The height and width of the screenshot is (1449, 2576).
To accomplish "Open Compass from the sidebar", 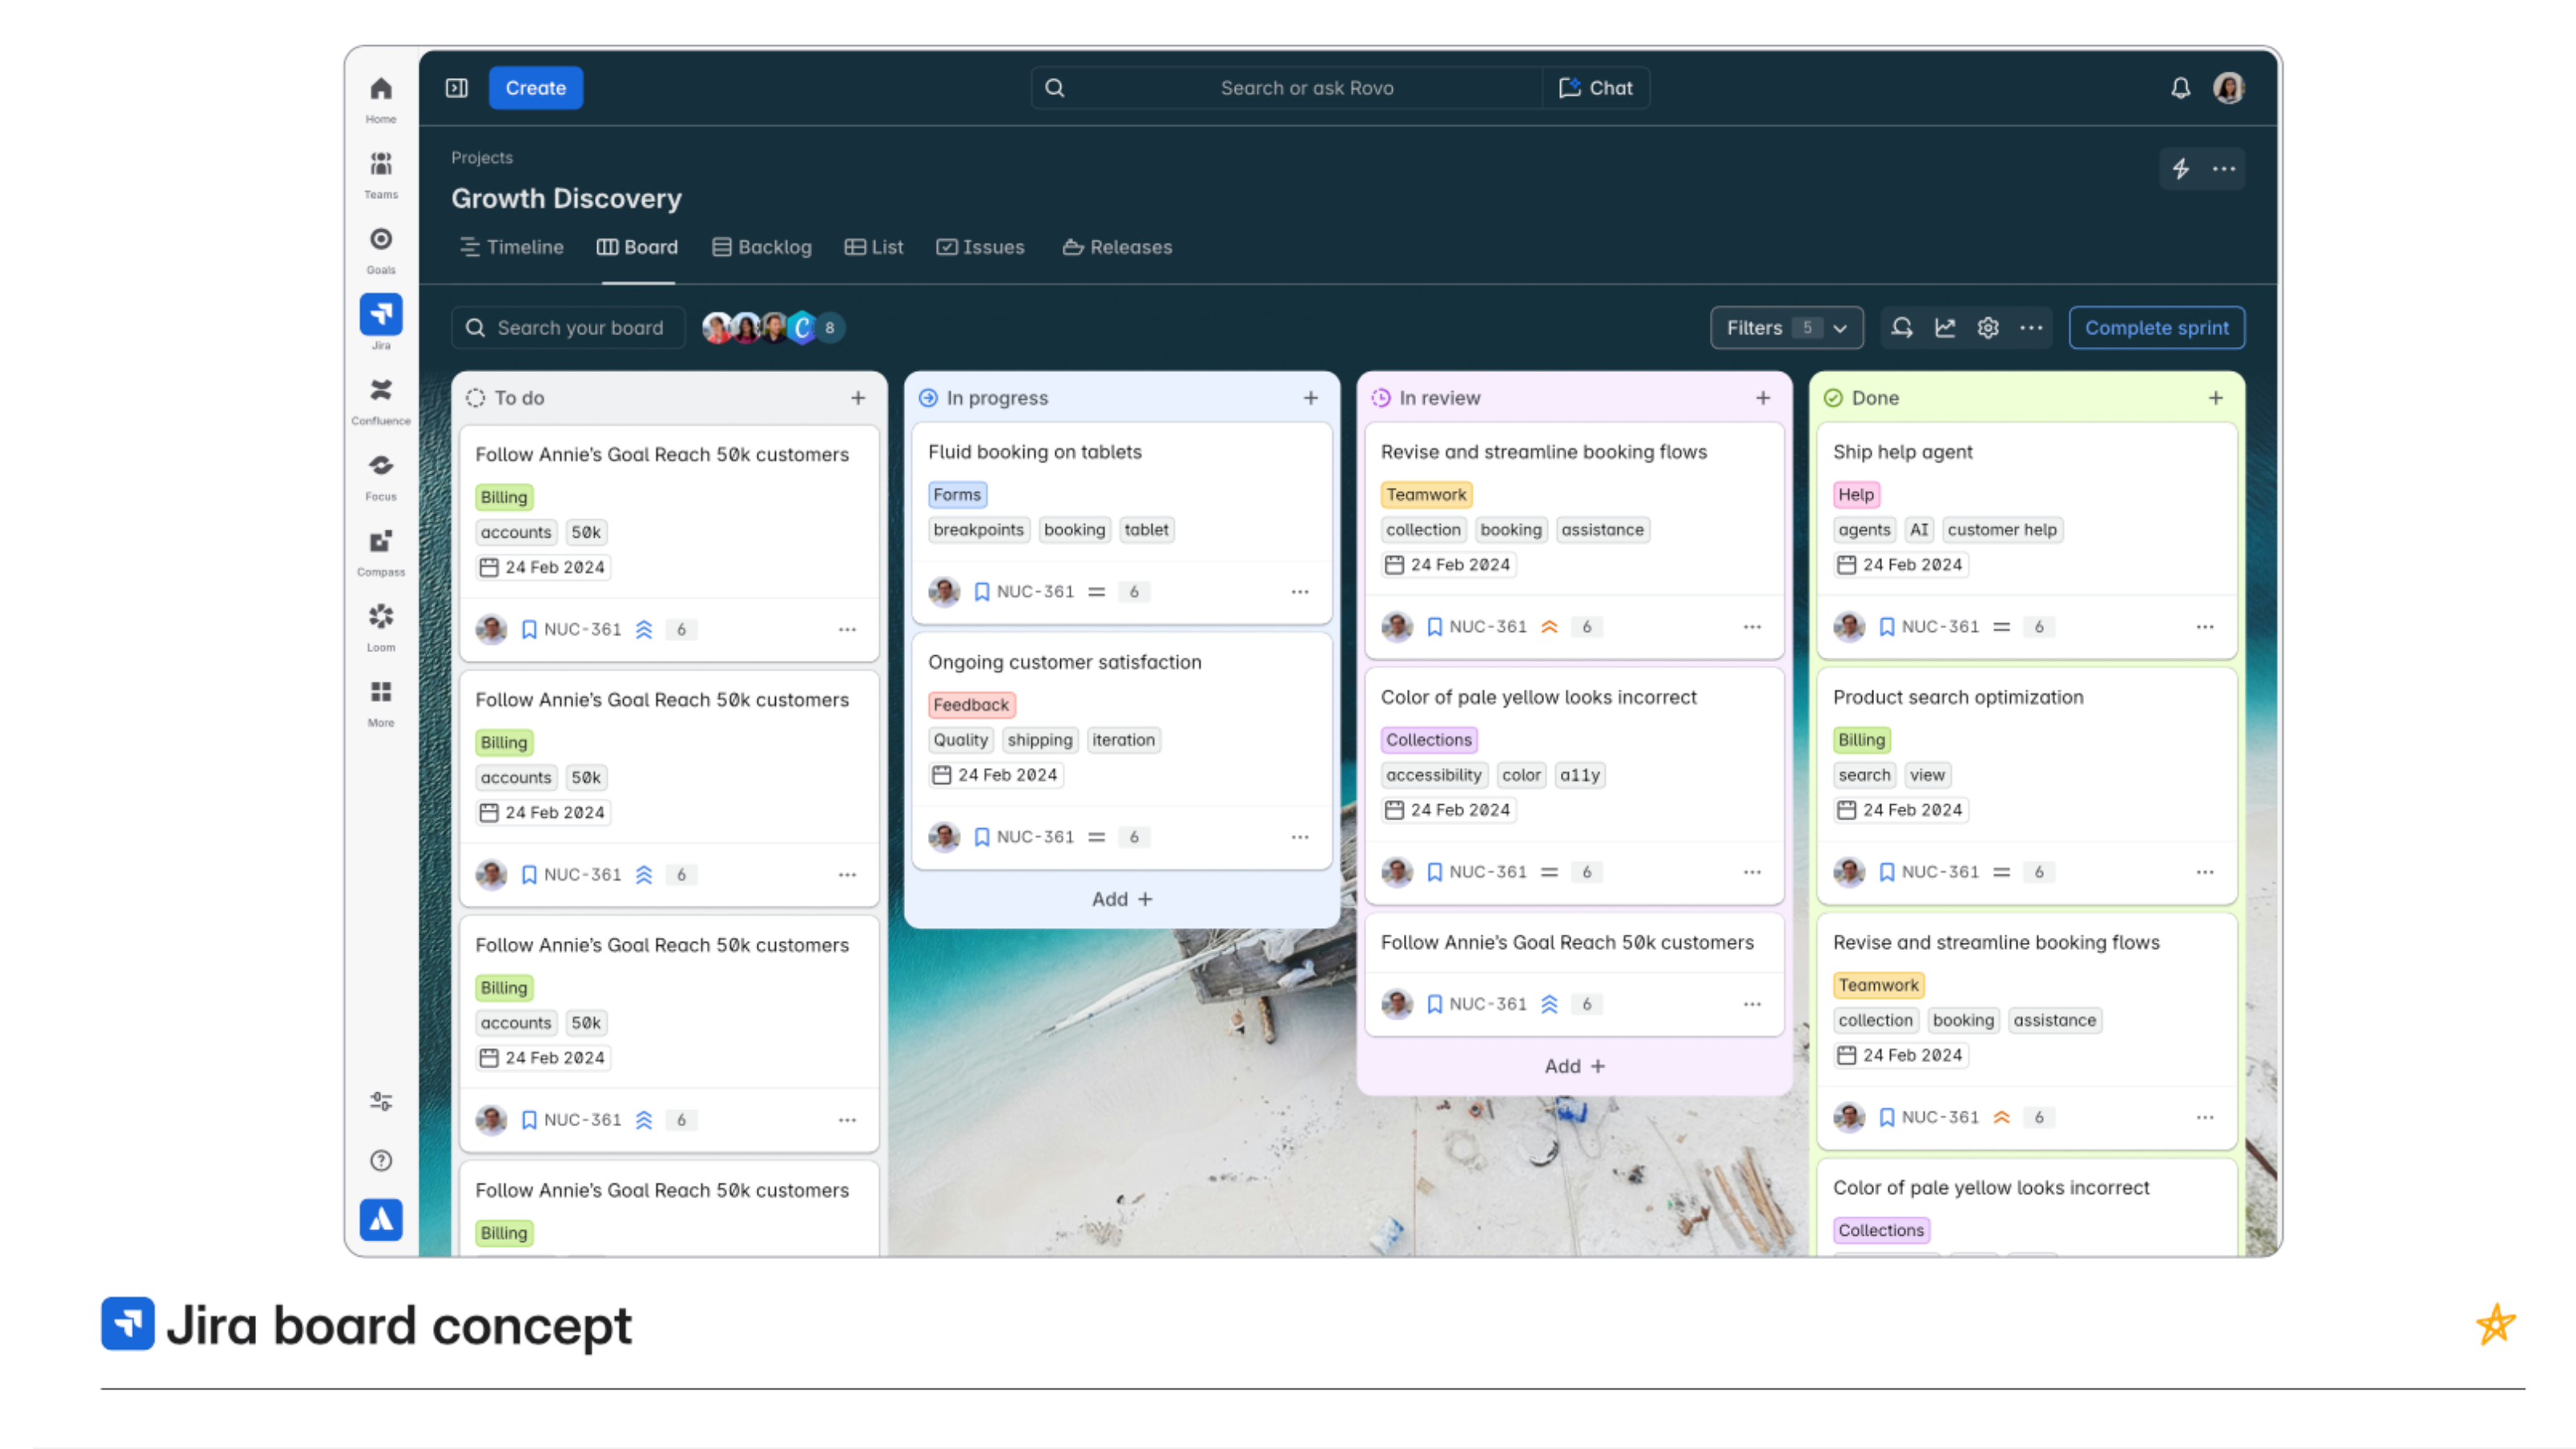I will point(381,551).
